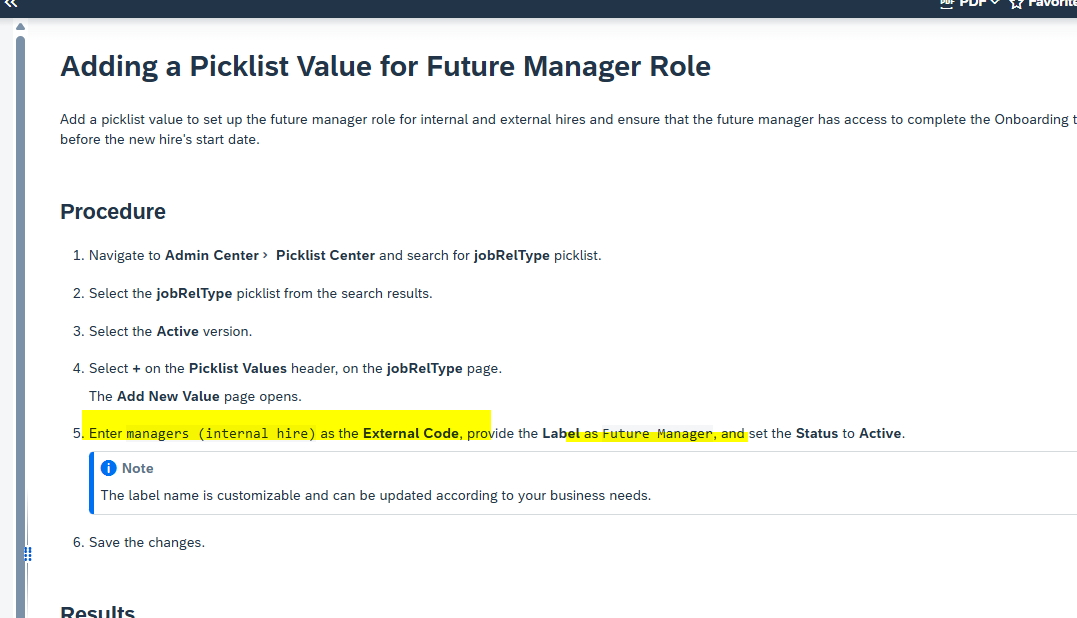Click the PDF document icon
Screen dimensions: 1077x618
point(947,4)
